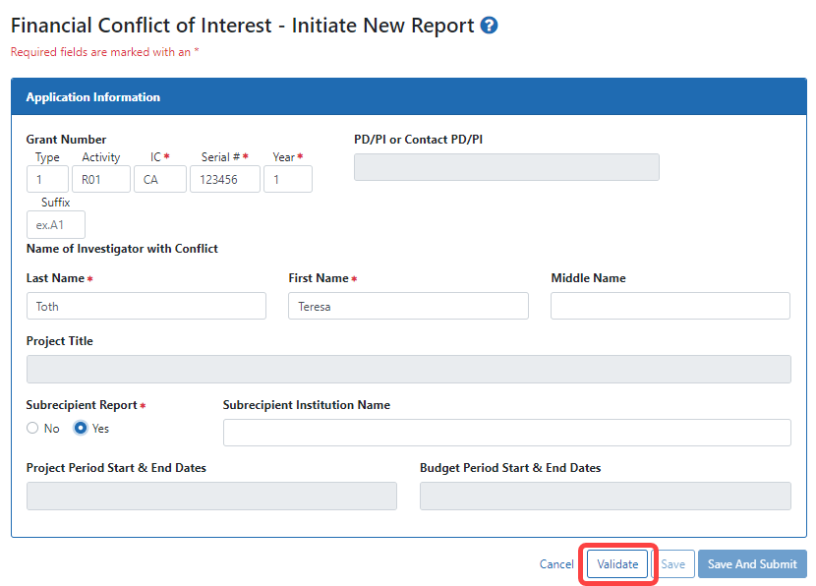This screenshot has height=586, width=816.
Task: Click the grant Type field
Action: point(47,179)
